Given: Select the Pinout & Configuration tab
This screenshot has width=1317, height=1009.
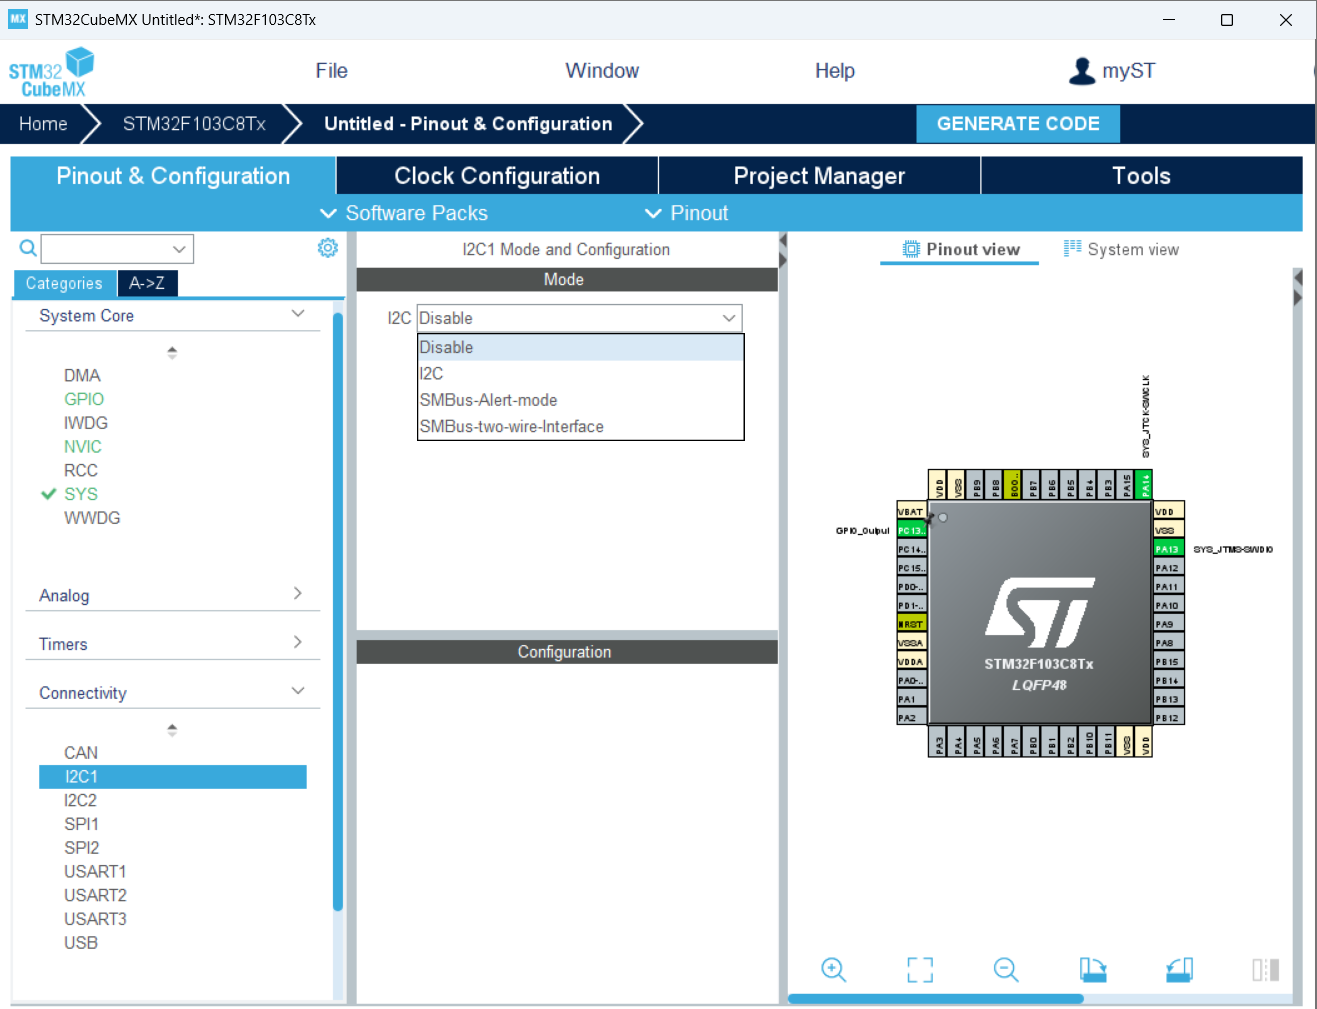Looking at the screenshot, I should (x=173, y=176).
